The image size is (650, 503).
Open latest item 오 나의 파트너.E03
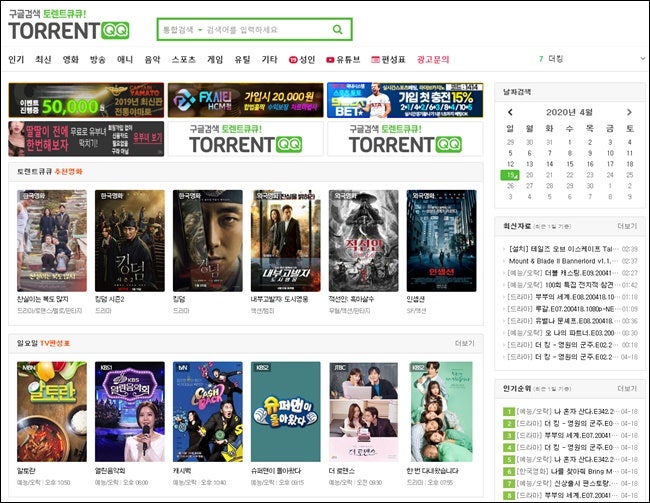tap(563, 333)
